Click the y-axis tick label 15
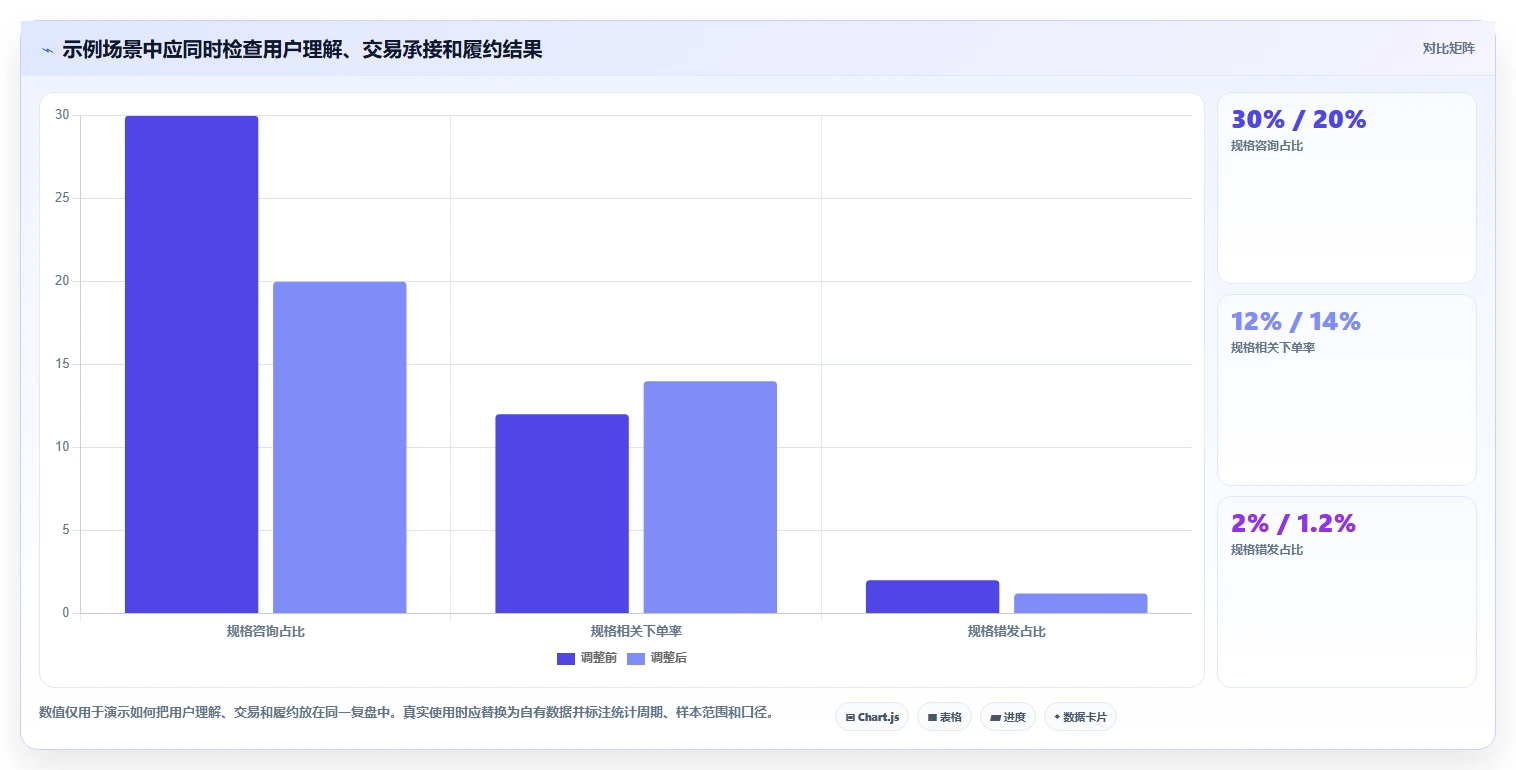The image size is (1516, 770). [x=63, y=364]
